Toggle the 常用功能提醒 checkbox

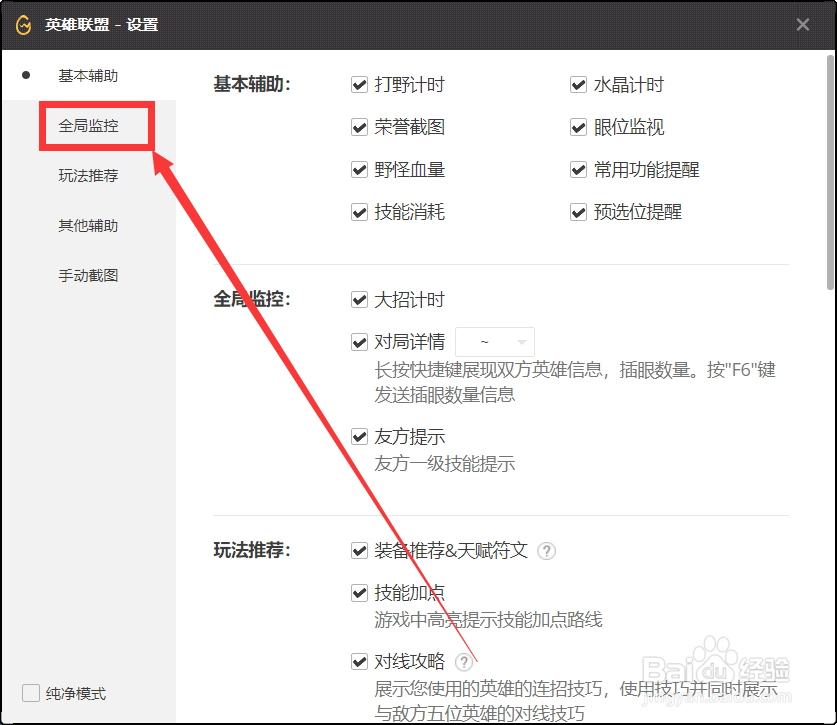(579, 170)
